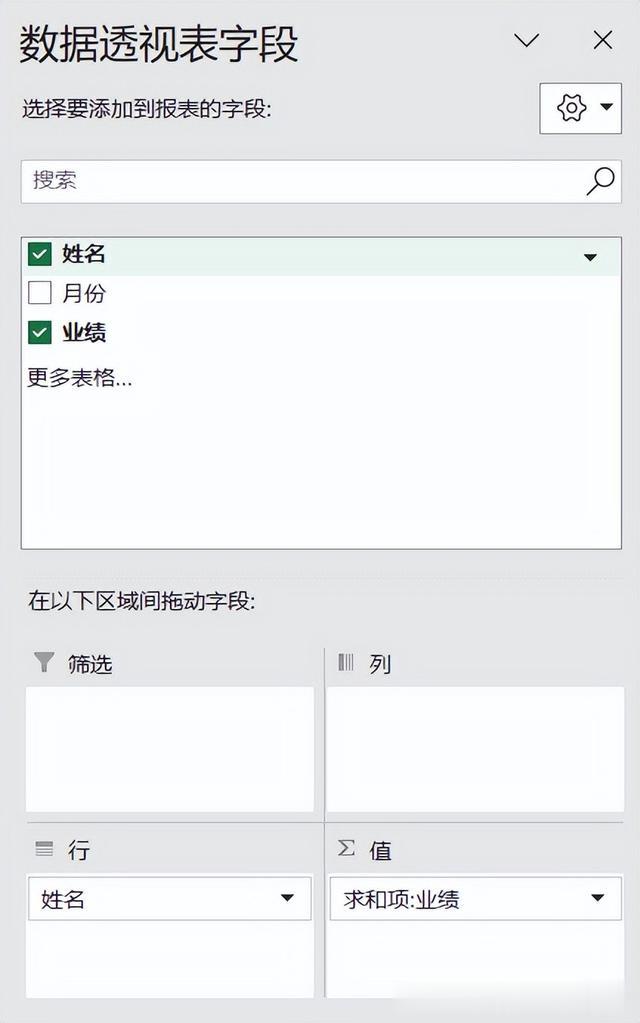This screenshot has width=640, height=1023.
Task: Click into the 搜索 field box
Action: point(321,181)
